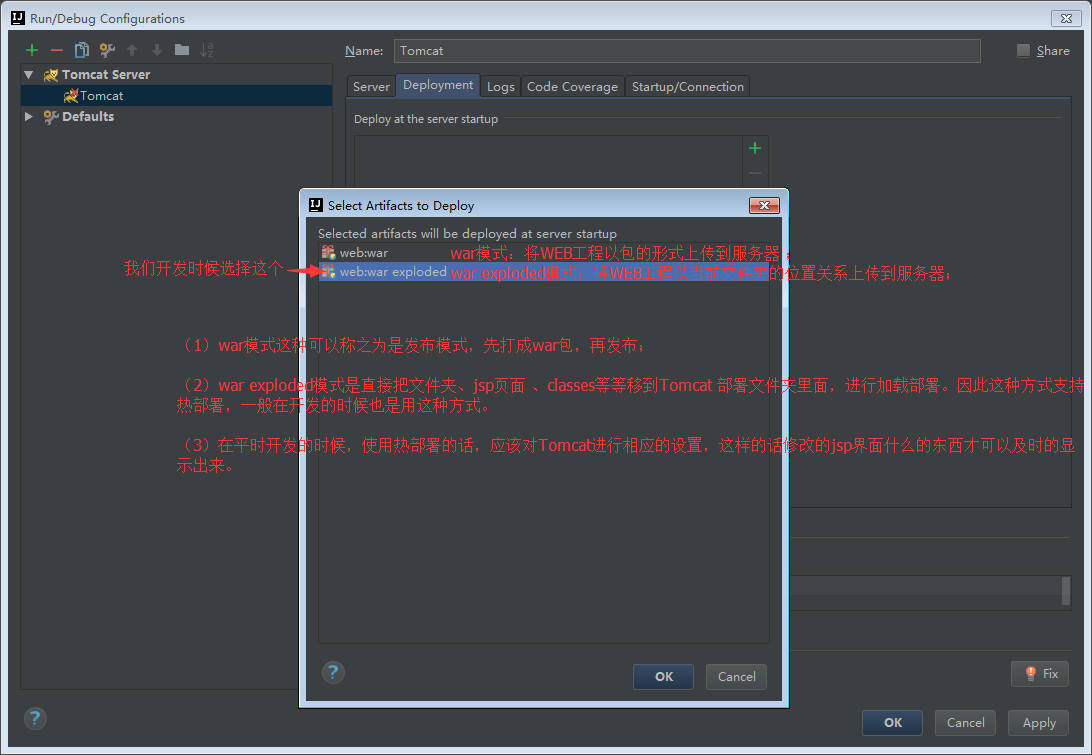This screenshot has height=755, width=1092.
Task: Switch to the Server tab
Action: tap(371, 86)
